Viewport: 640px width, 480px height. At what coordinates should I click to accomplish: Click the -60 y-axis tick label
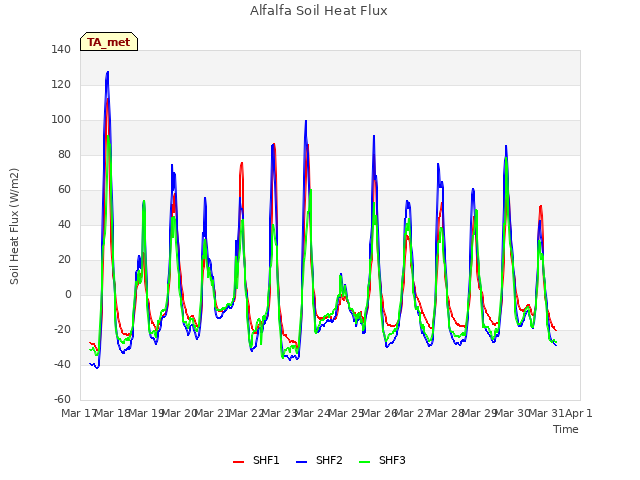(x=62, y=399)
